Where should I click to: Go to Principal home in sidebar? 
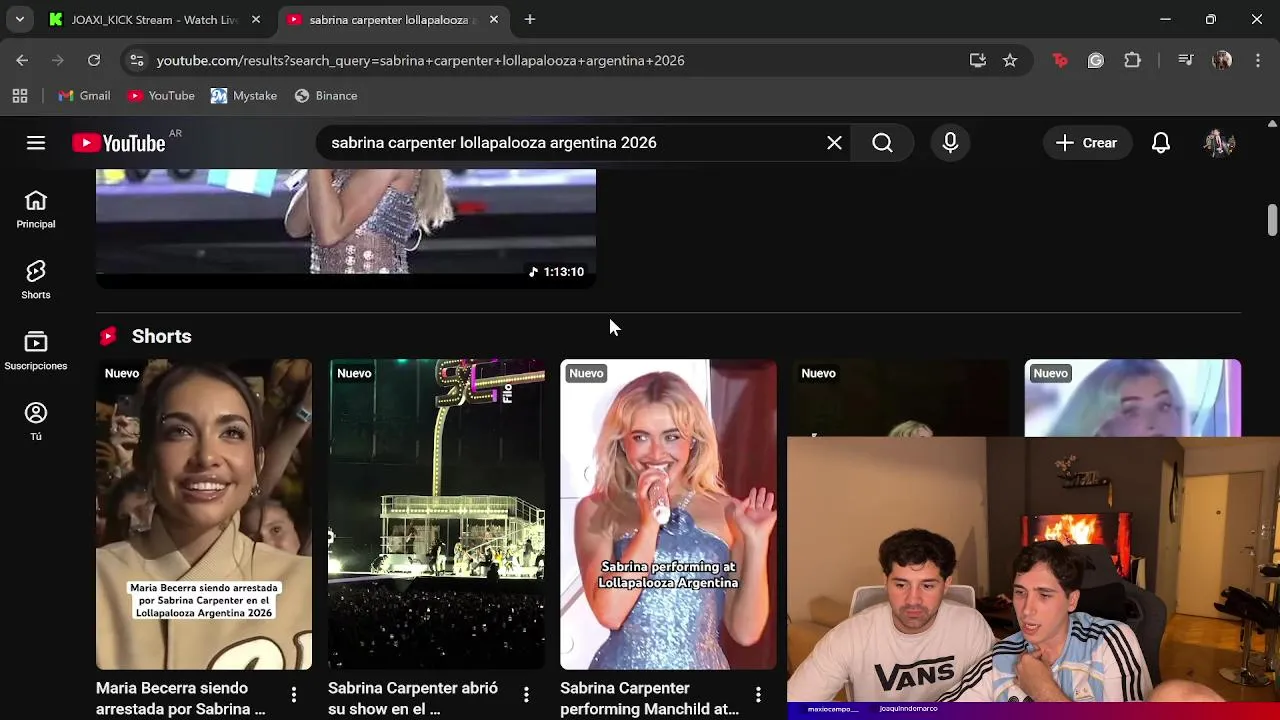pos(36,210)
